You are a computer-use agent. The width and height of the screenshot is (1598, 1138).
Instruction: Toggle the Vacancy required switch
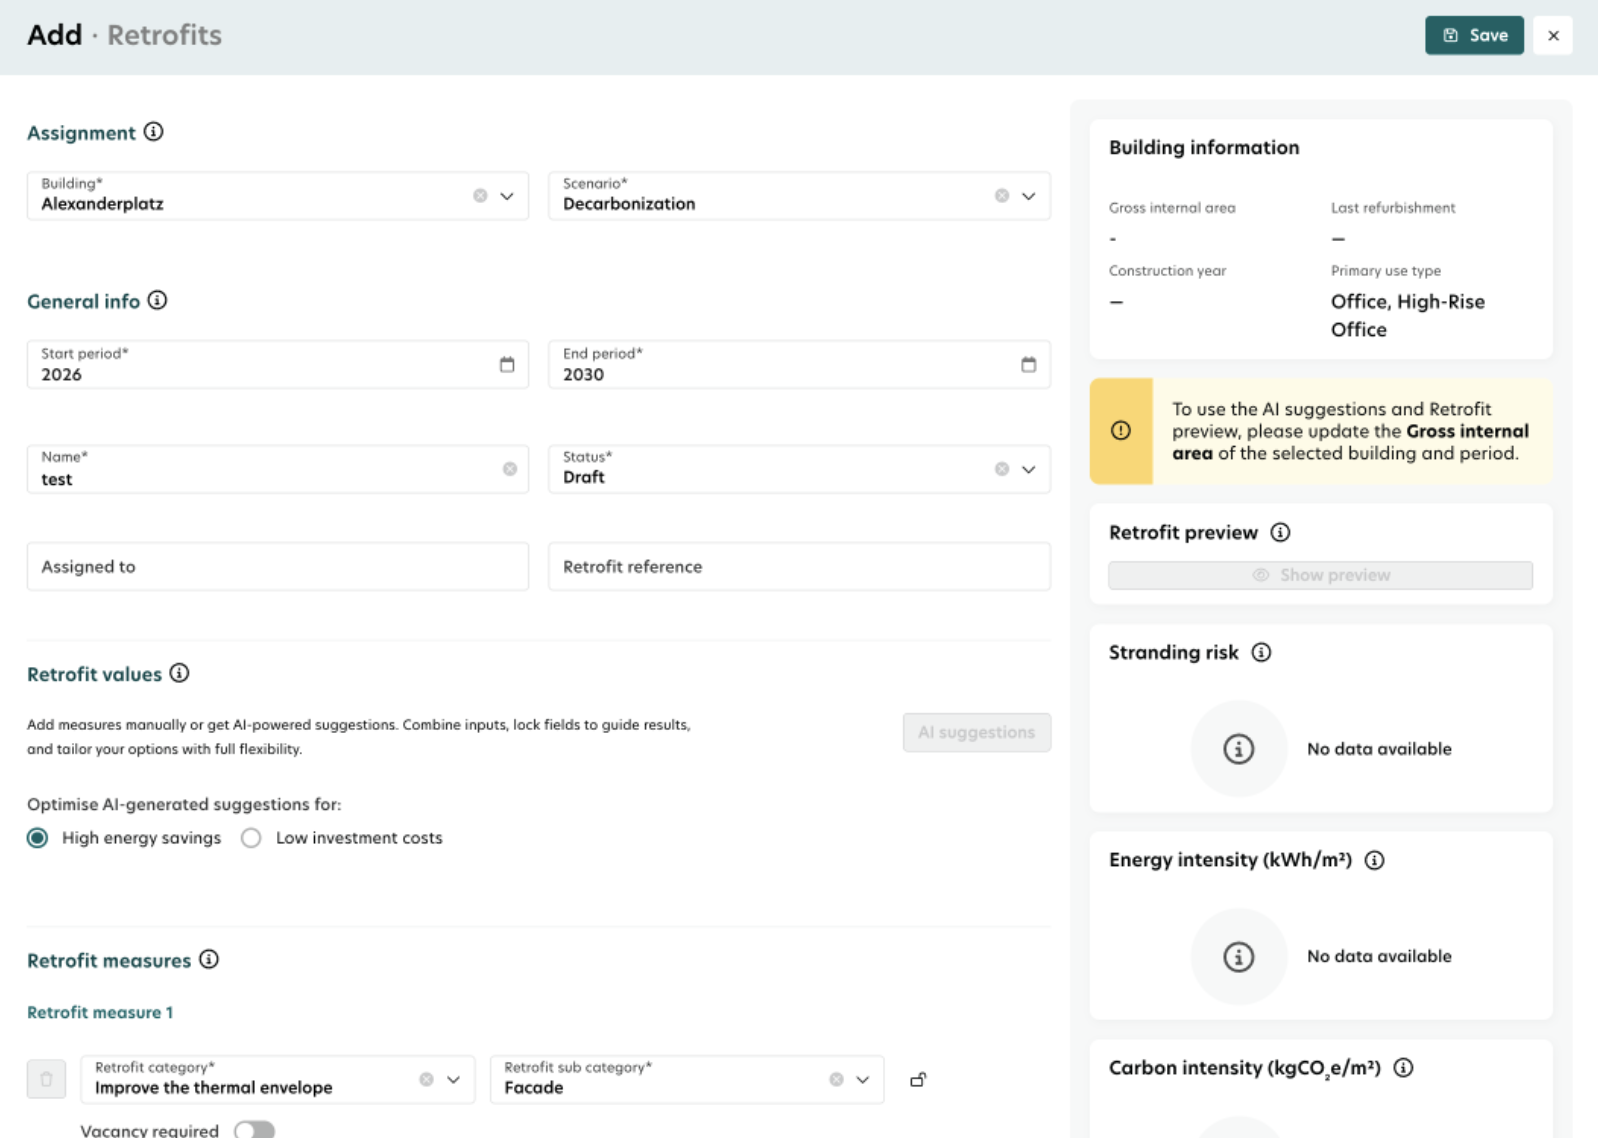click(x=254, y=1130)
